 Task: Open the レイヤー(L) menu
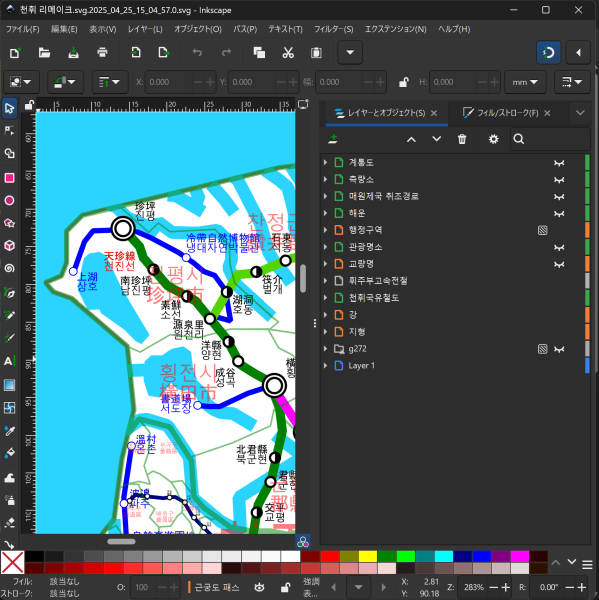point(145,29)
